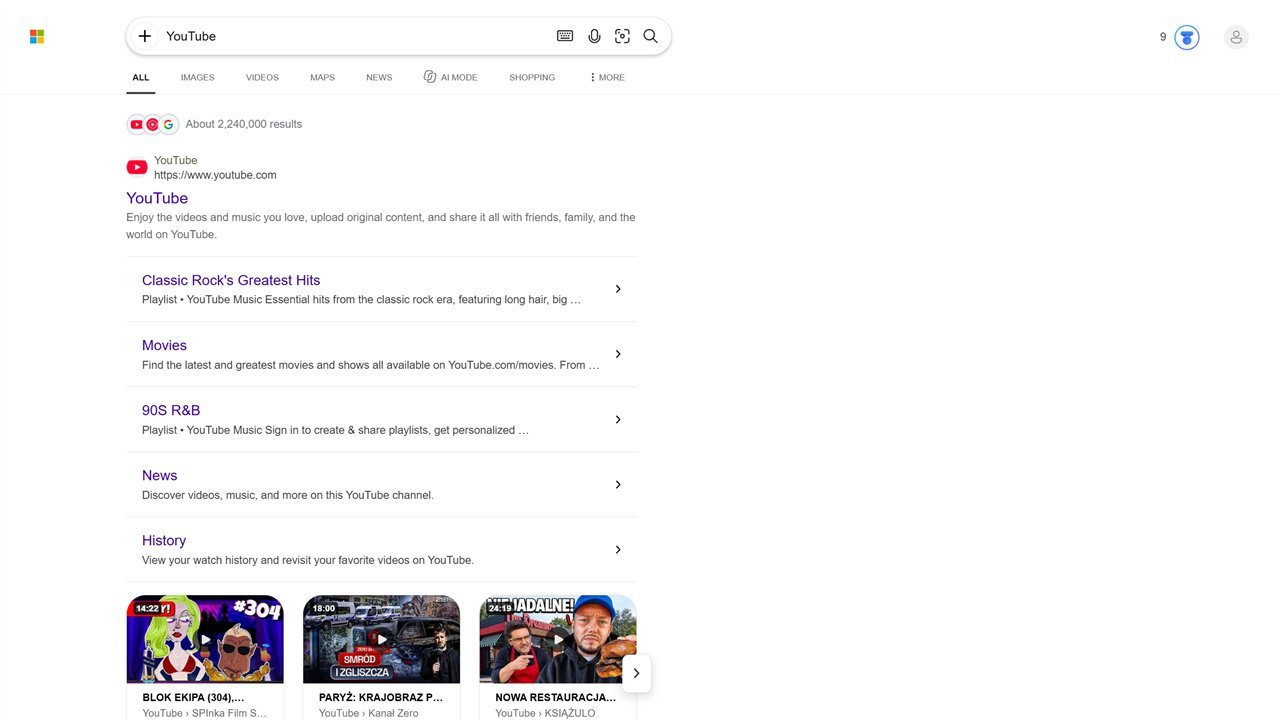Click the Microsoft logo icon

coord(37,37)
